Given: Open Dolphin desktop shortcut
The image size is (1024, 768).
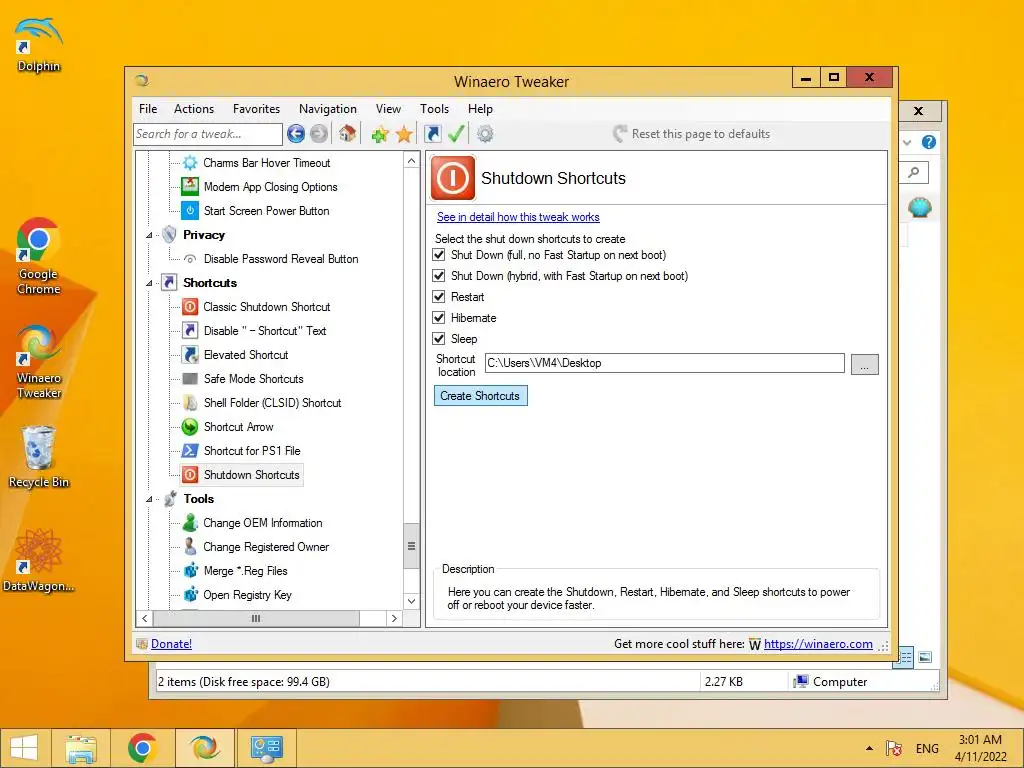Looking at the screenshot, I should [x=38, y=44].
